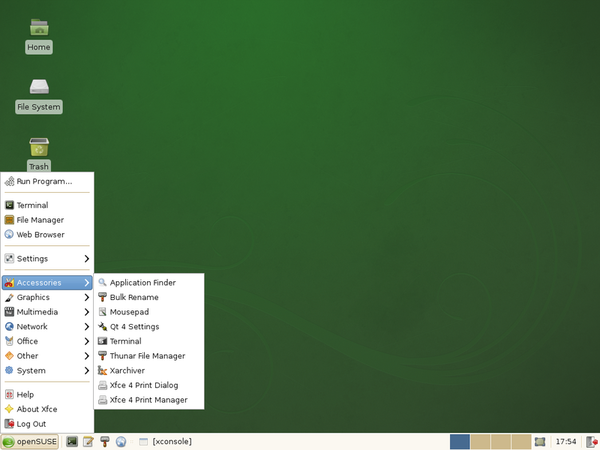
Task: Click the Bulk Rename icon
Action: tap(102, 297)
